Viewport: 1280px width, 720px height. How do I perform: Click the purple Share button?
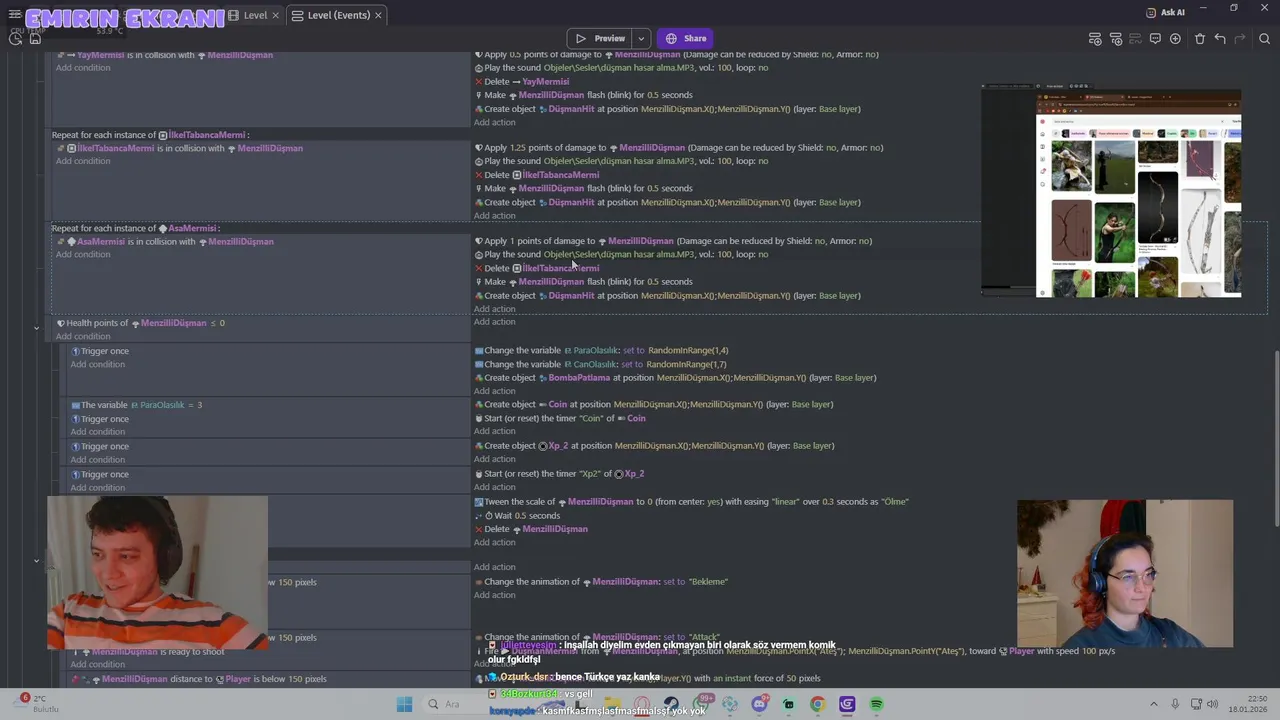(x=686, y=39)
